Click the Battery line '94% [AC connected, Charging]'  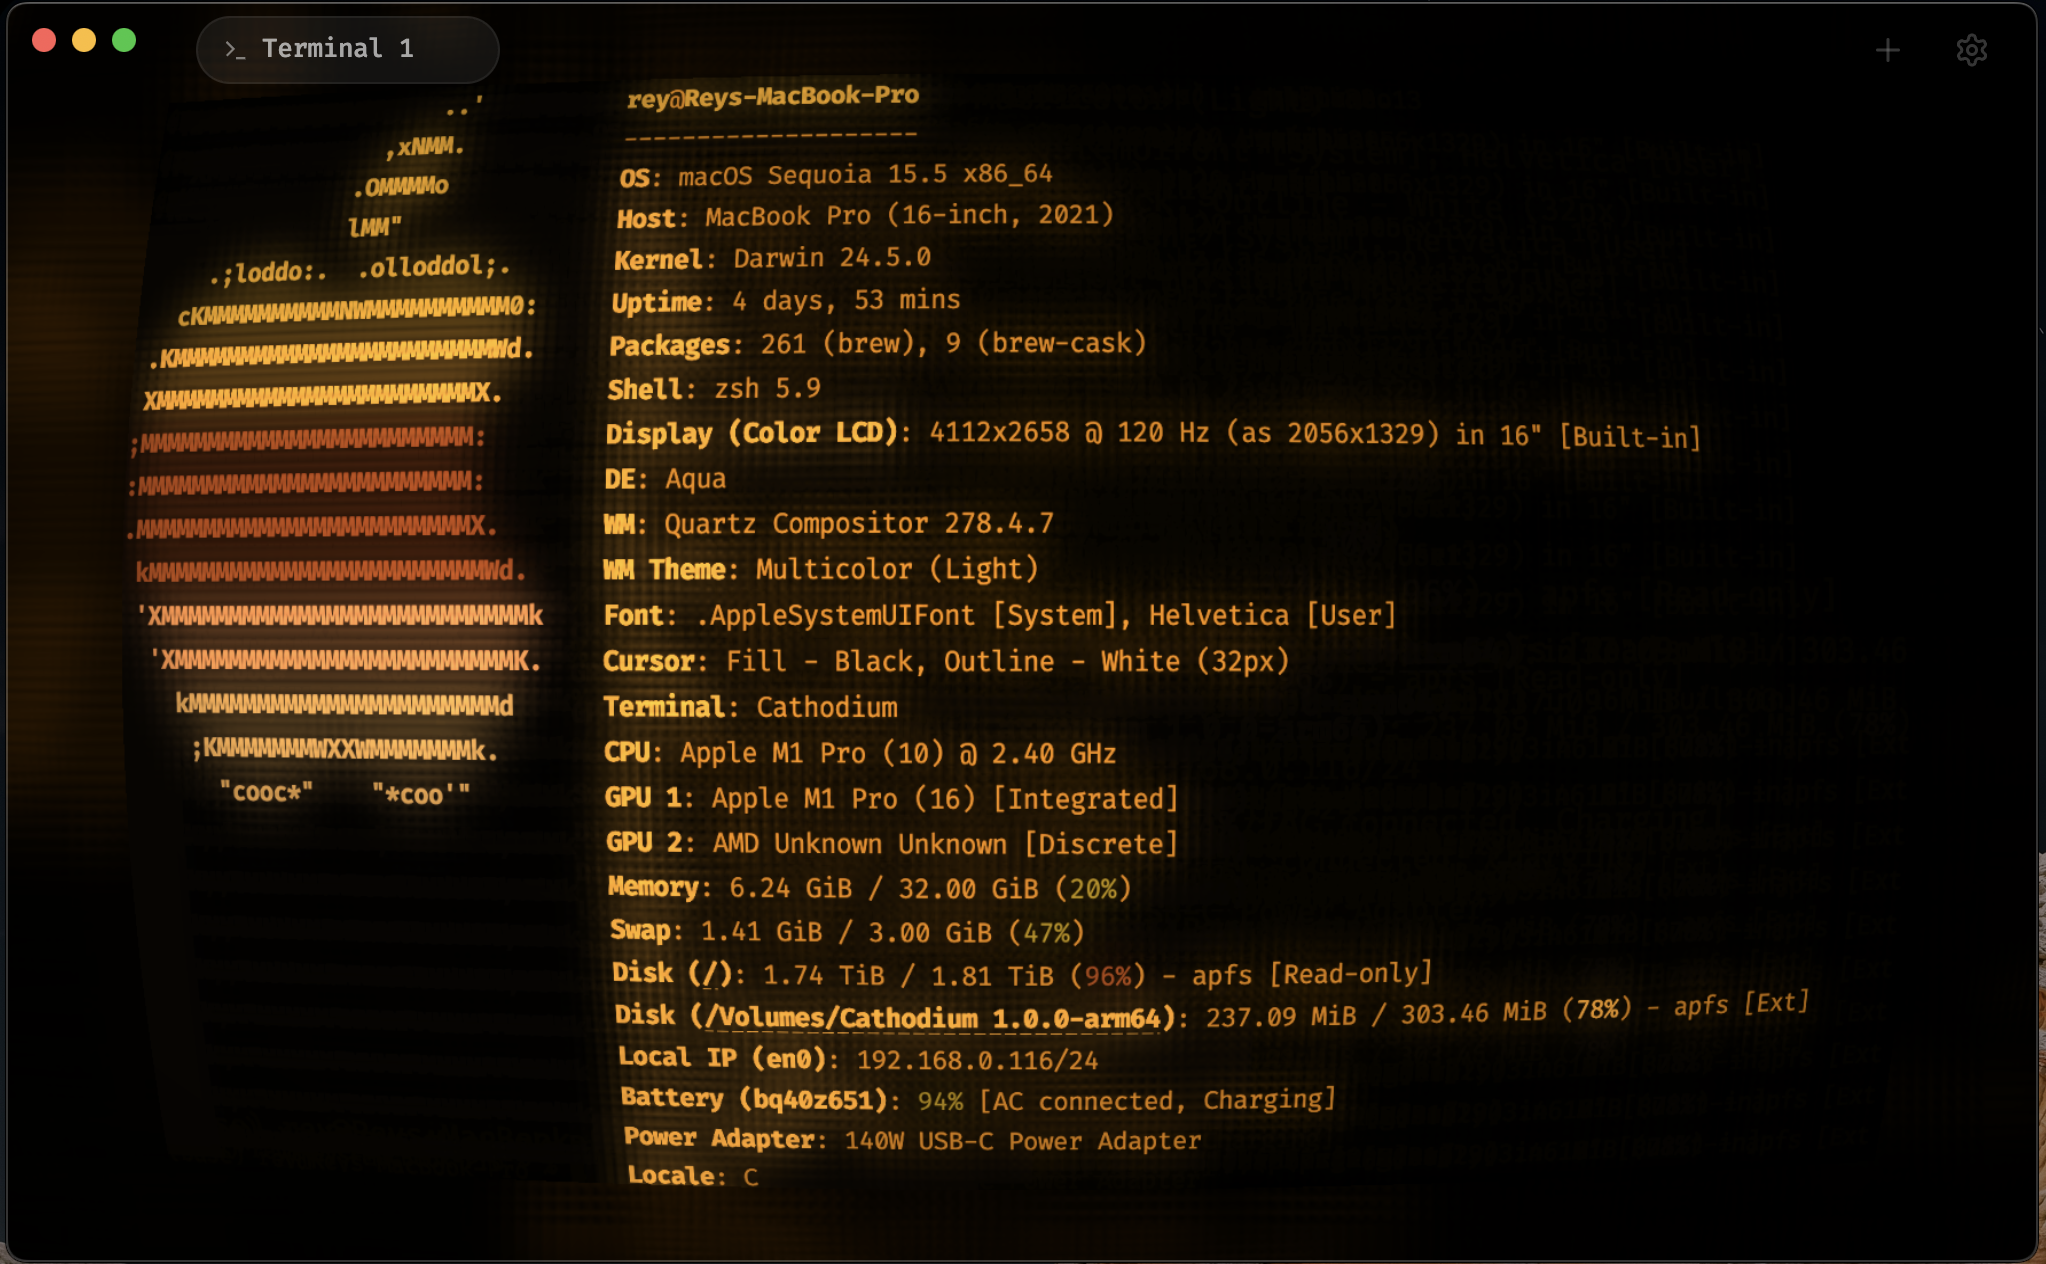(x=1127, y=1100)
